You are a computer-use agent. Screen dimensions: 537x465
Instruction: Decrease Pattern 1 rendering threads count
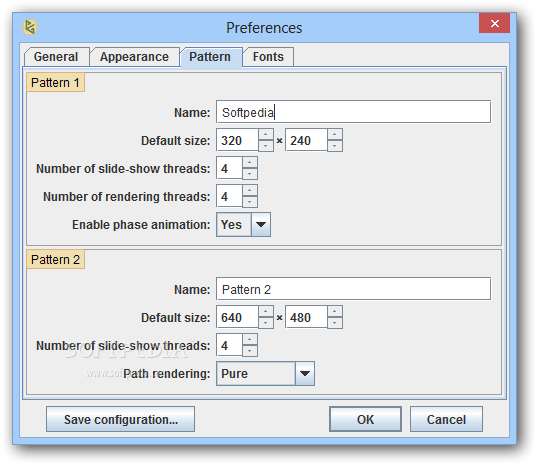point(250,202)
